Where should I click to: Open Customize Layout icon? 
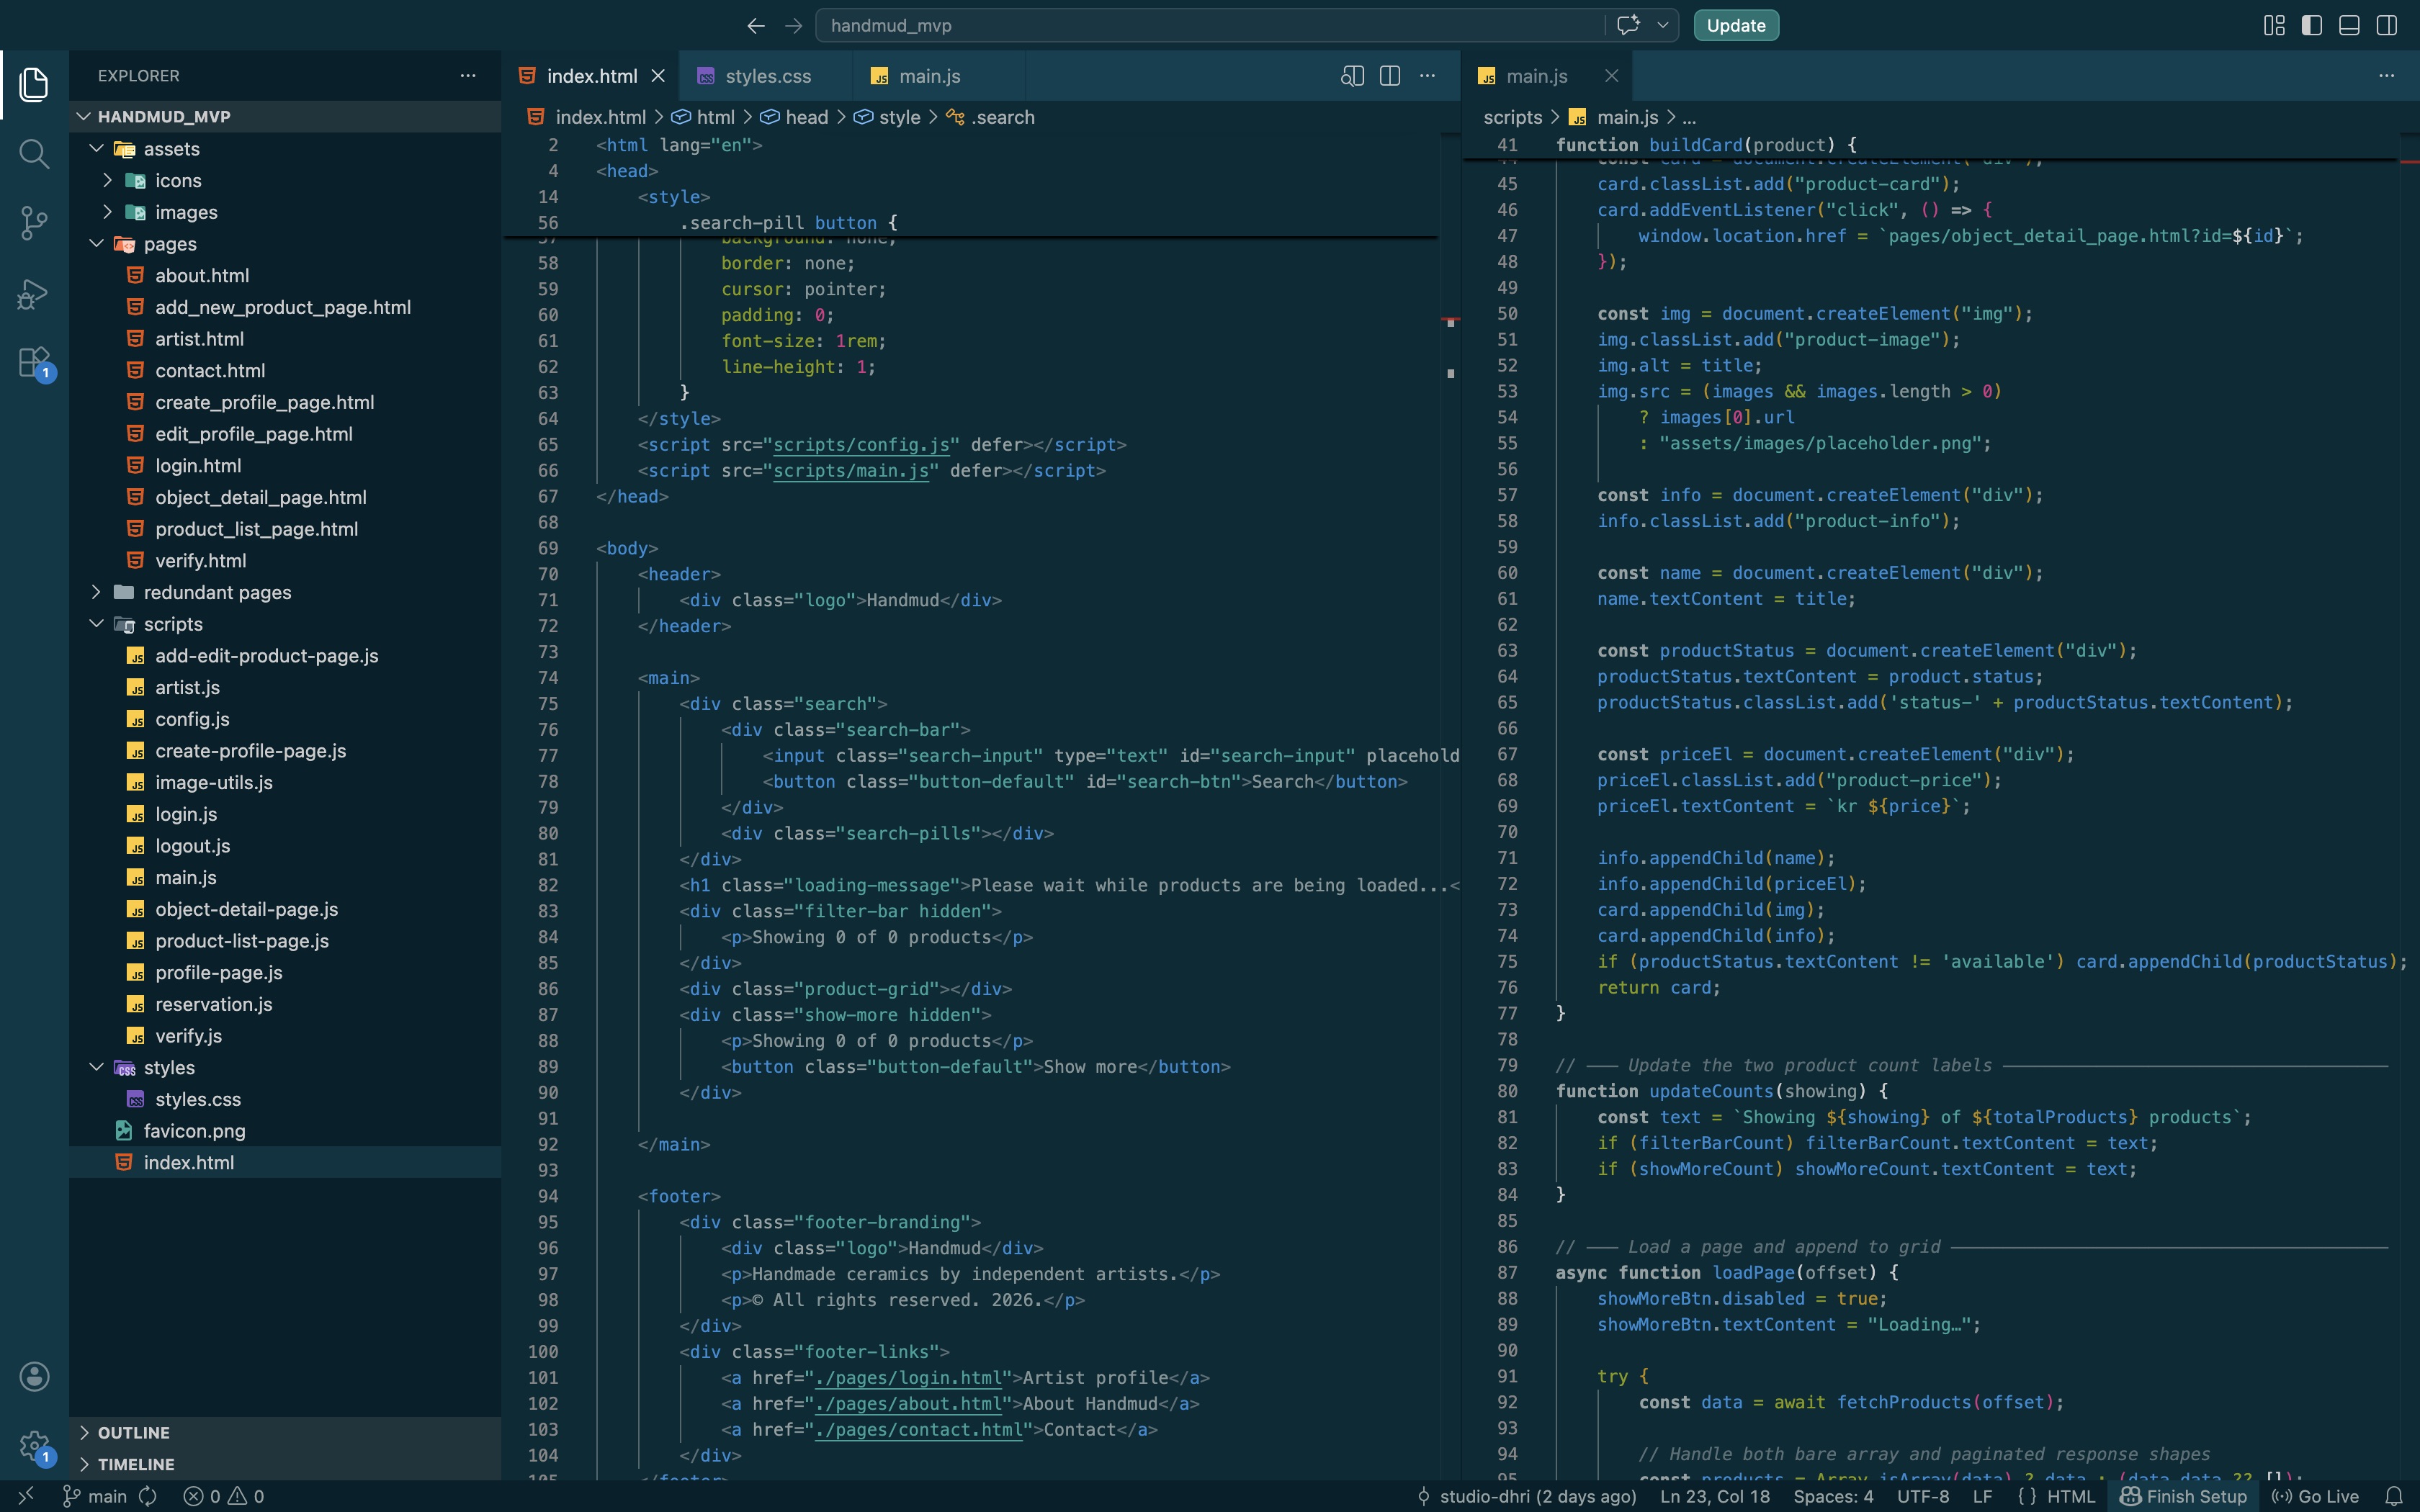(x=2274, y=26)
